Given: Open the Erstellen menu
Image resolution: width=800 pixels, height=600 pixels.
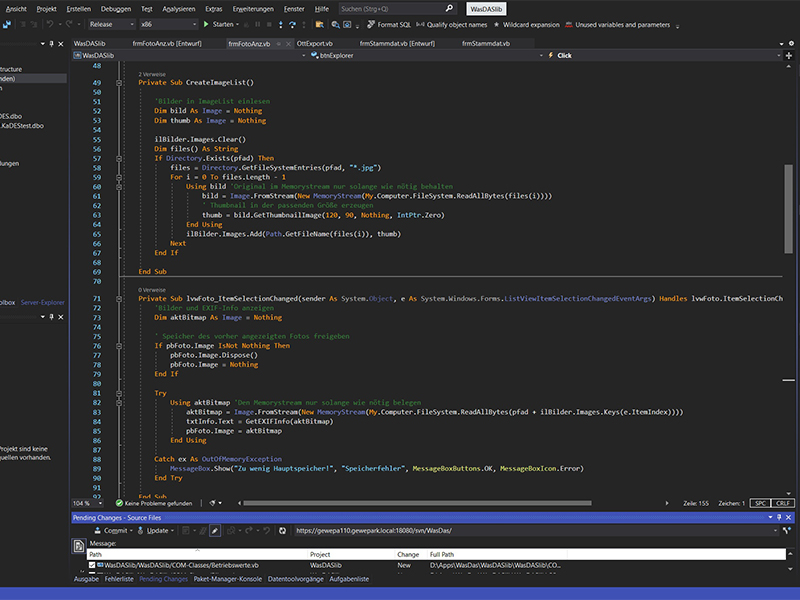Looking at the screenshot, I should (x=79, y=9).
